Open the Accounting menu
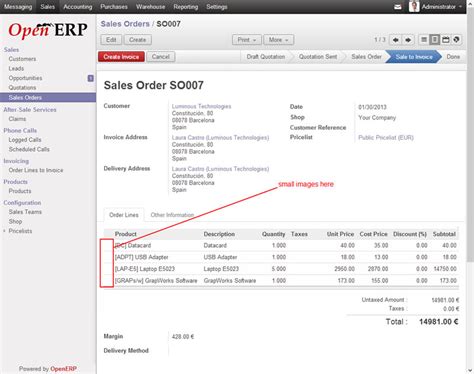 pos(78,7)
